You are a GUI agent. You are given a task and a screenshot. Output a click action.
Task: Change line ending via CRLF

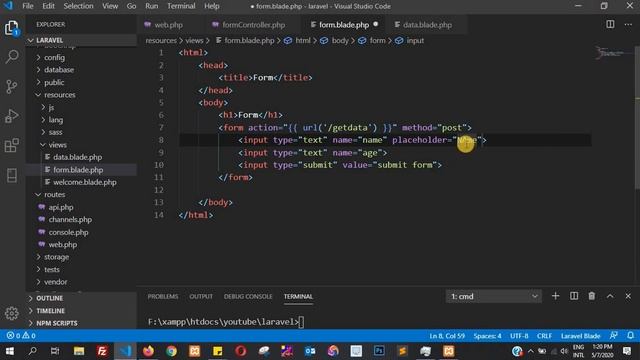544,336
